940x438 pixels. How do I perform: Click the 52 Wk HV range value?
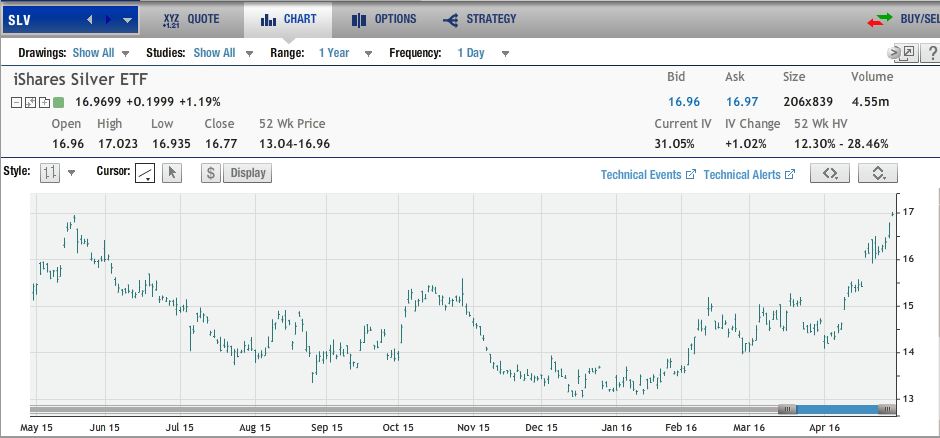(841, 144)
